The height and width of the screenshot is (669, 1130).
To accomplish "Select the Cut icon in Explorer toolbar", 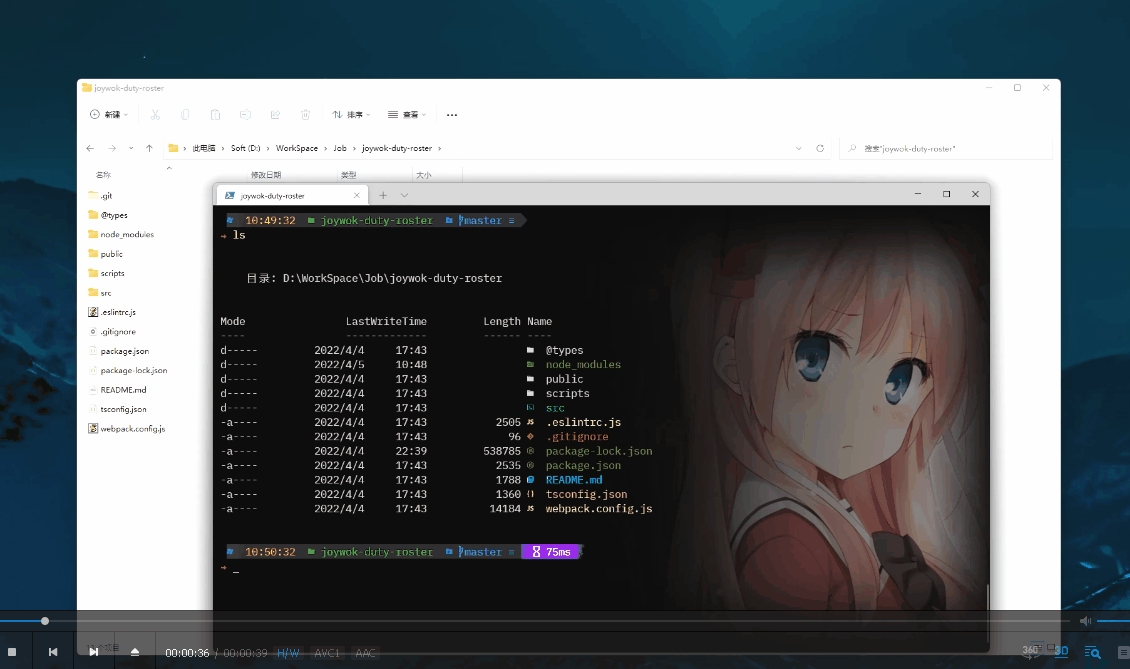I will click(x=155, y=114).
